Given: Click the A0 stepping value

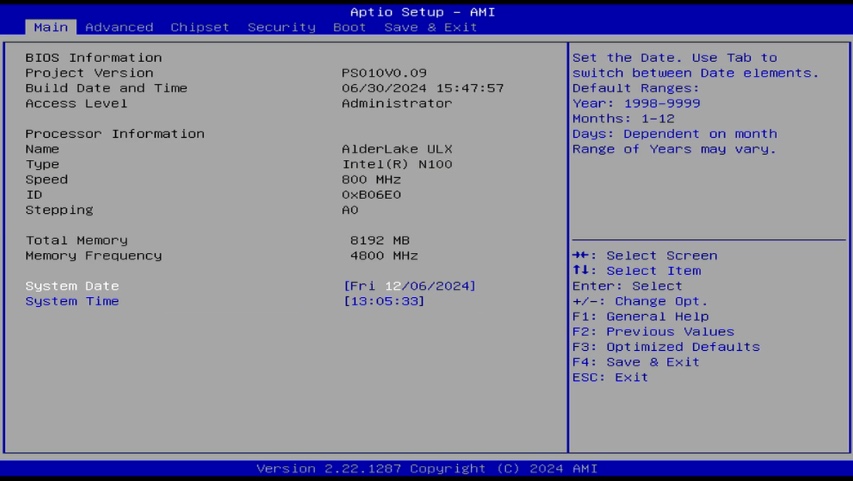Looking at the screenshot, I should [350, 209].
